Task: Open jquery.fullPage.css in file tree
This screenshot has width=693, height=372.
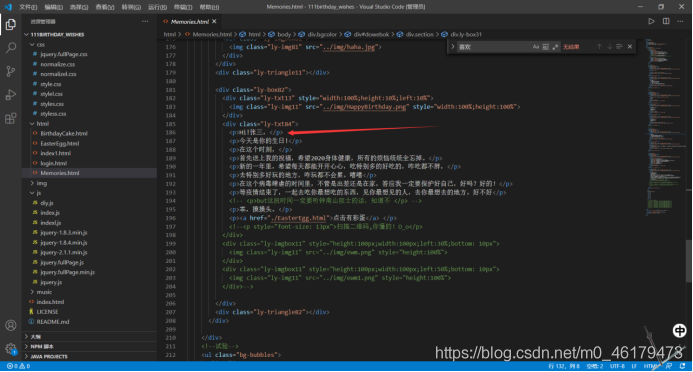Action: point(64,54)
